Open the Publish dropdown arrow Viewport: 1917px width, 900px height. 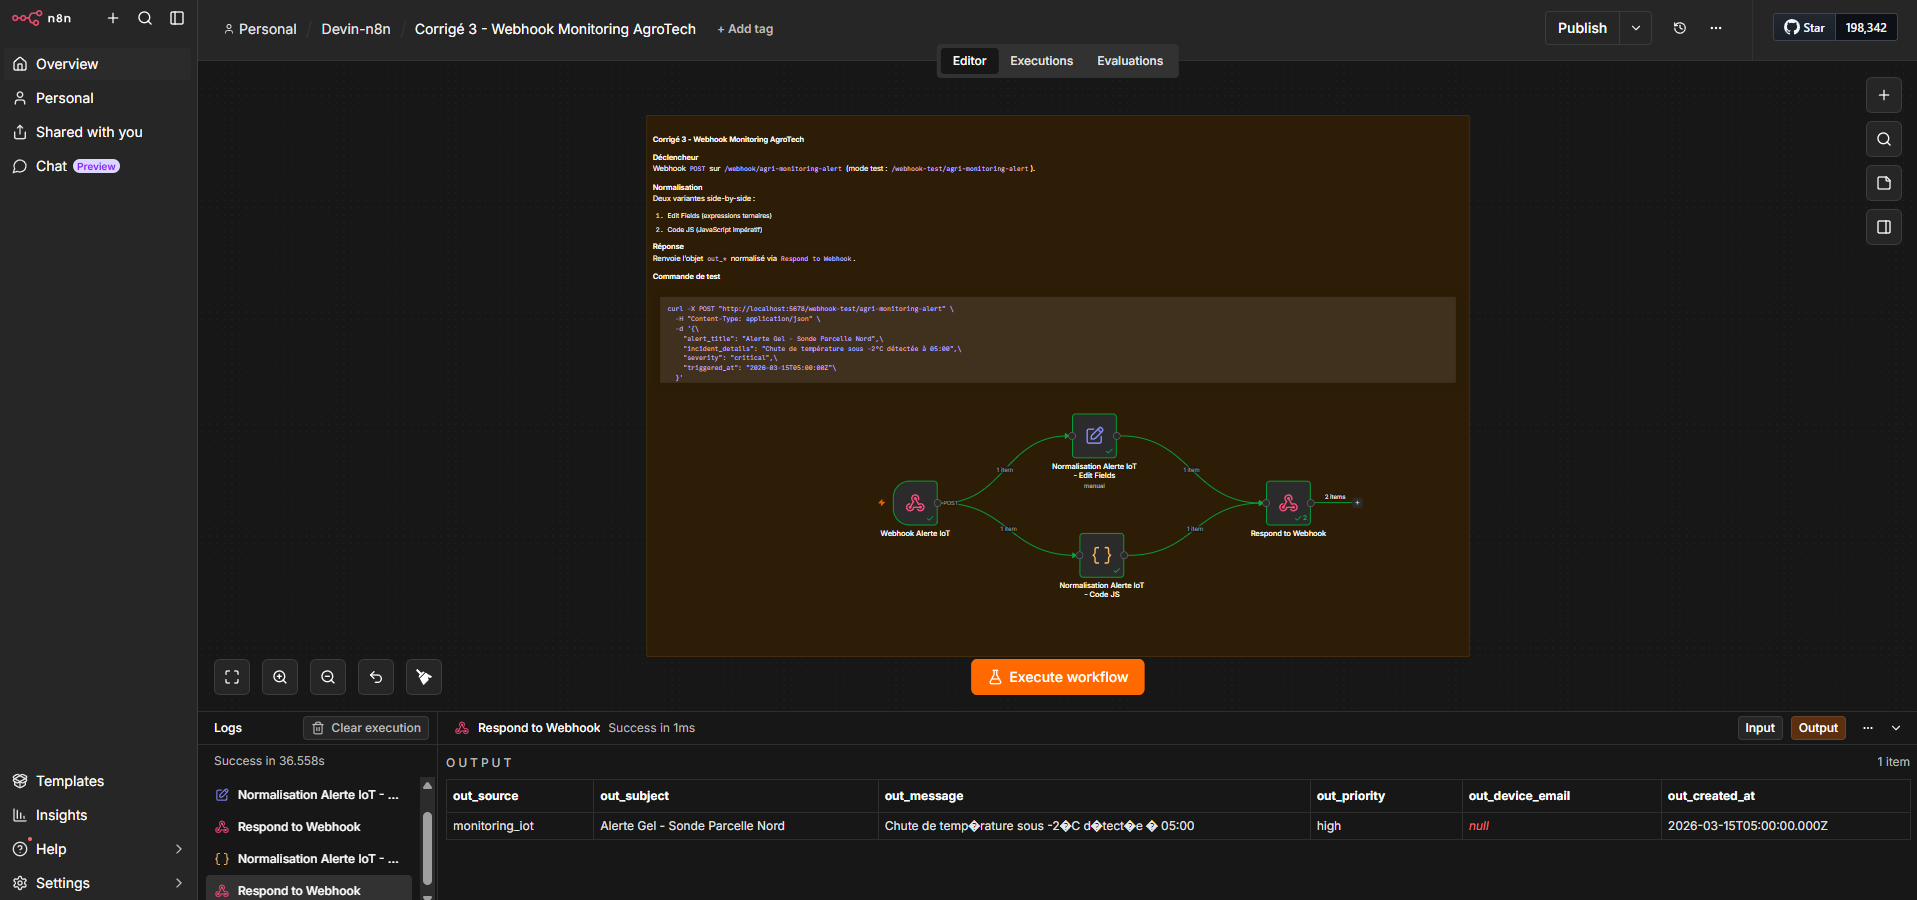[x=1636, y=28]
